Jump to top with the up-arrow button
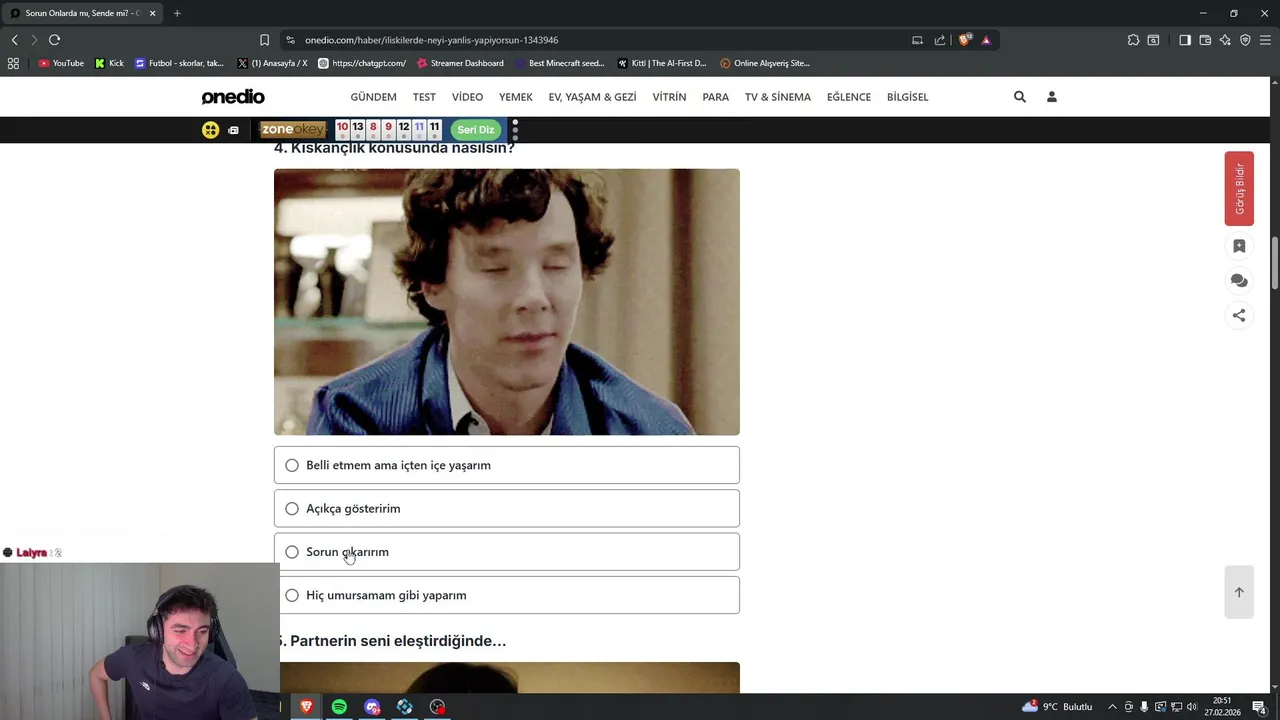 pos(1239,592)
